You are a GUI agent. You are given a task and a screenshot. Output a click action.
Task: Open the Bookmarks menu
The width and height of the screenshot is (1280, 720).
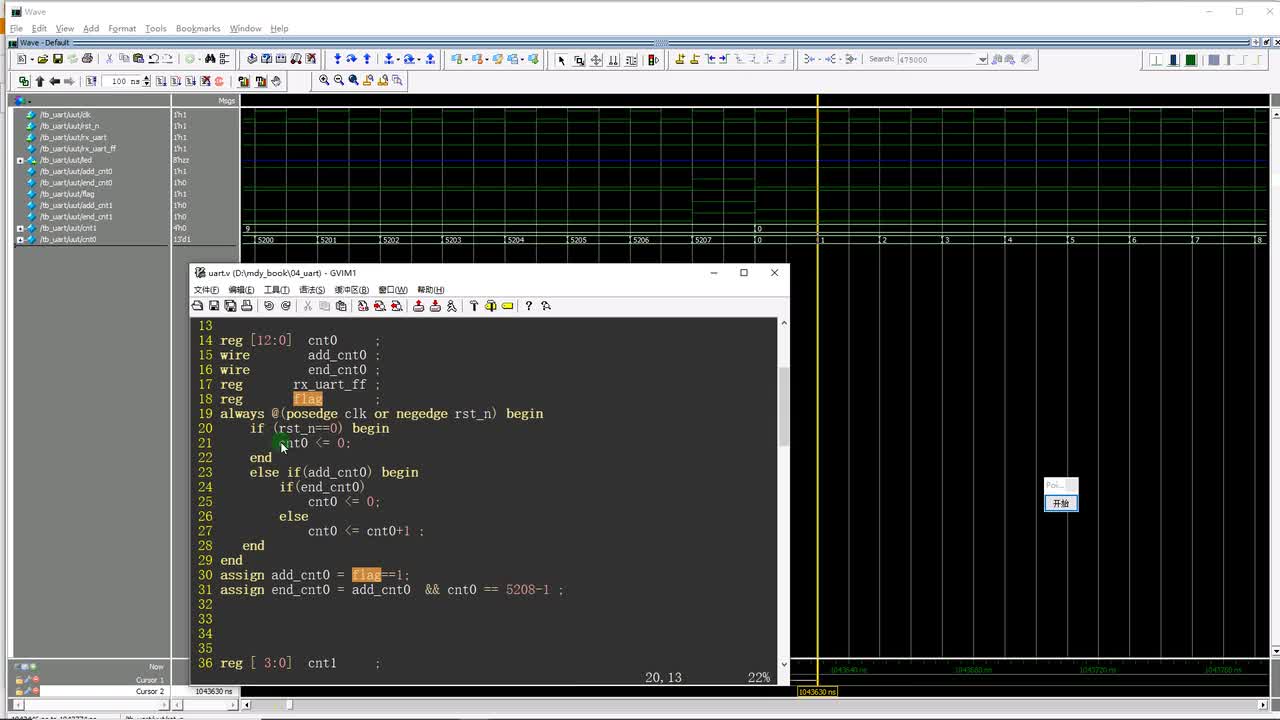[x=198, y=28]
